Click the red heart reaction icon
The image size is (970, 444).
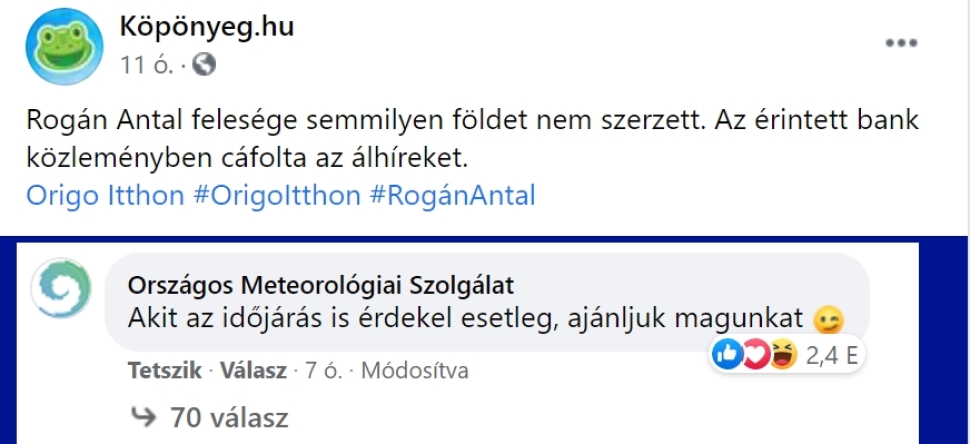point(757,354)
